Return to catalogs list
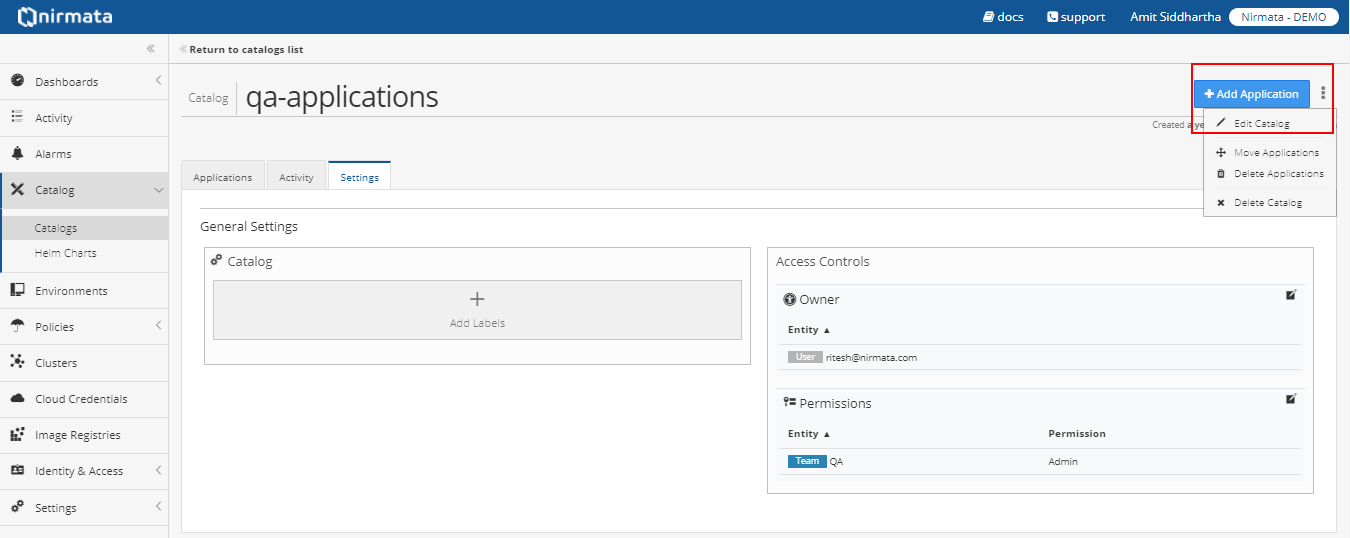The width and height of the screenshot is (1350, 538). point(242,49)
